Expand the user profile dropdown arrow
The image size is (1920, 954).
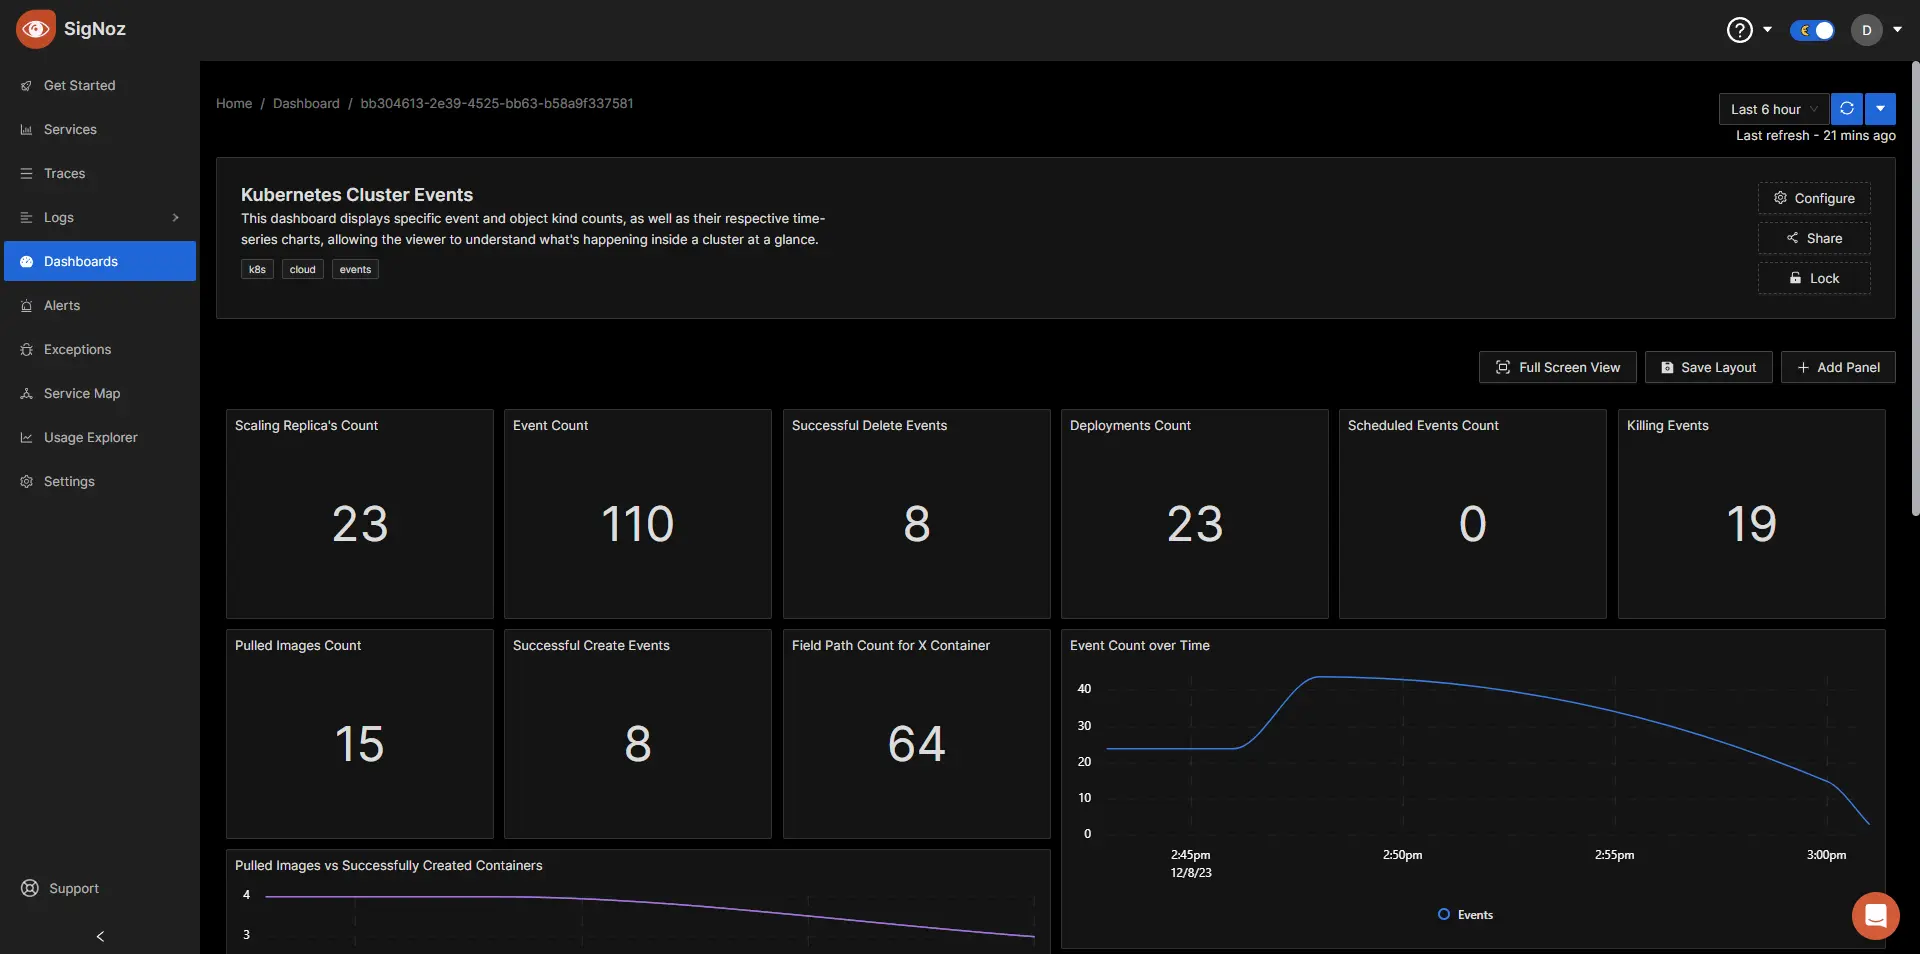[x=1897, y=30]
